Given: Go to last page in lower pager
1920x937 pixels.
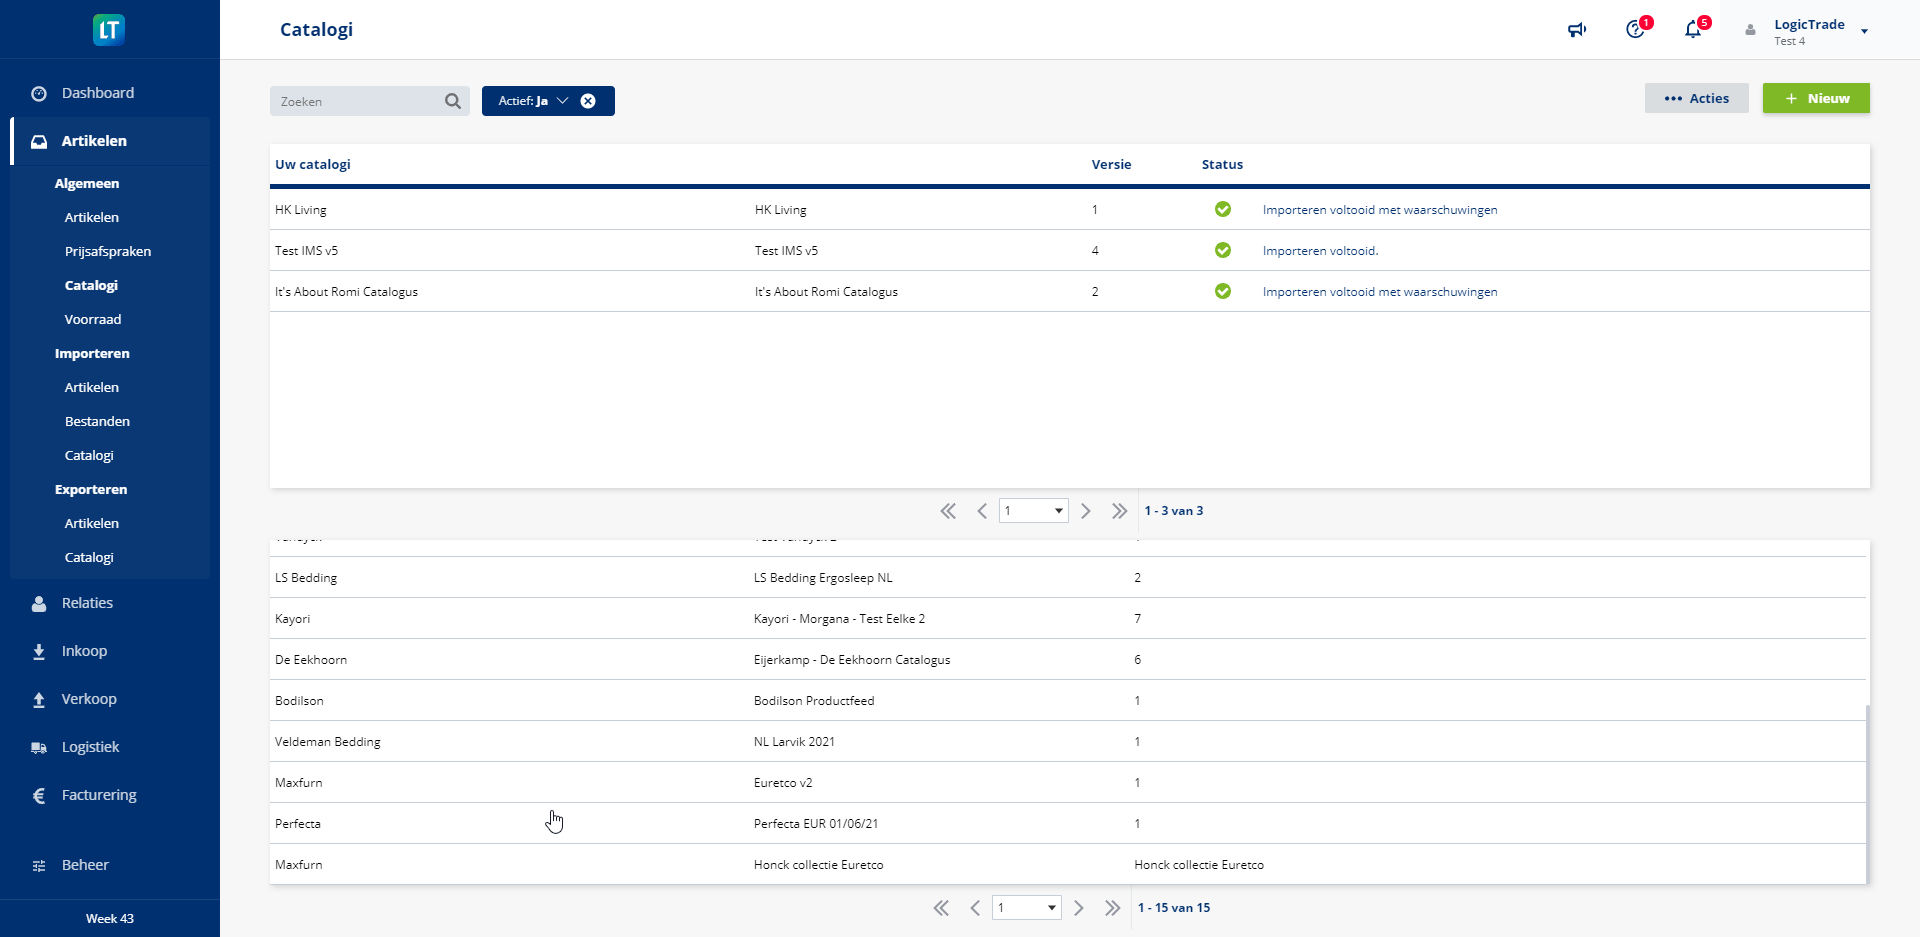Looking at the screenshot, I should [x=1112, y=908].
